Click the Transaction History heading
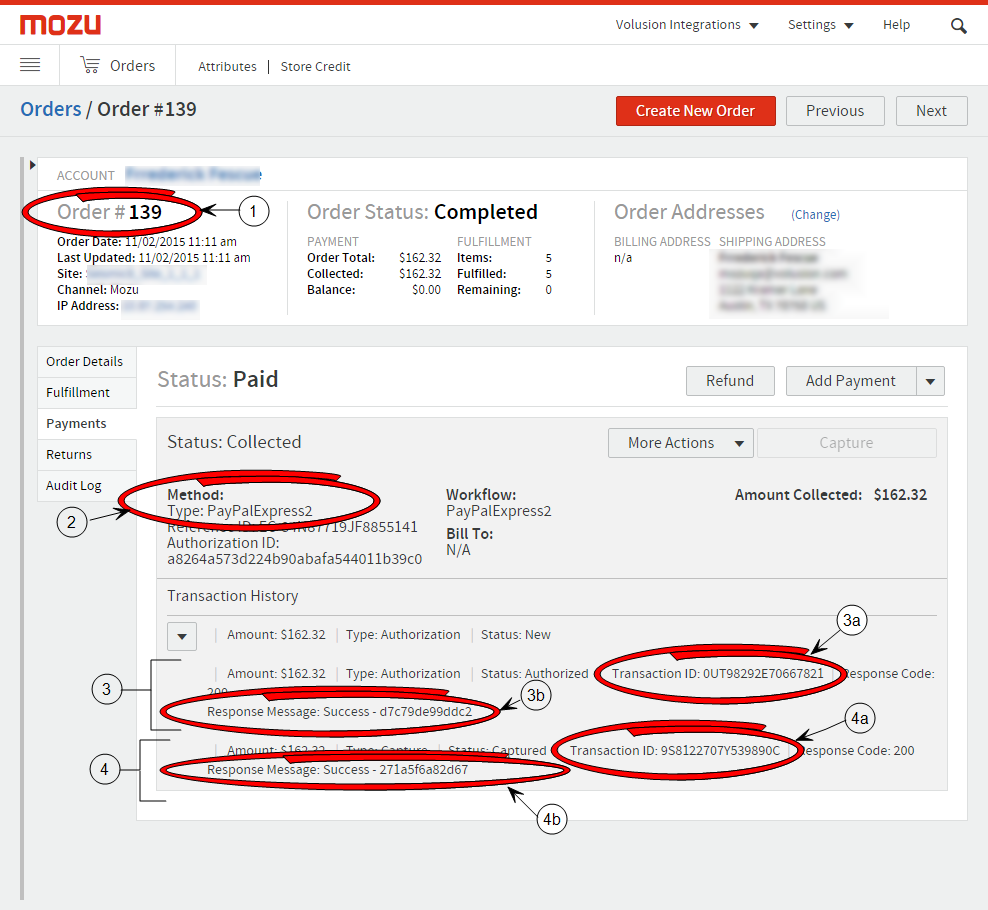 pyautogui.click(x=233, y=596)
